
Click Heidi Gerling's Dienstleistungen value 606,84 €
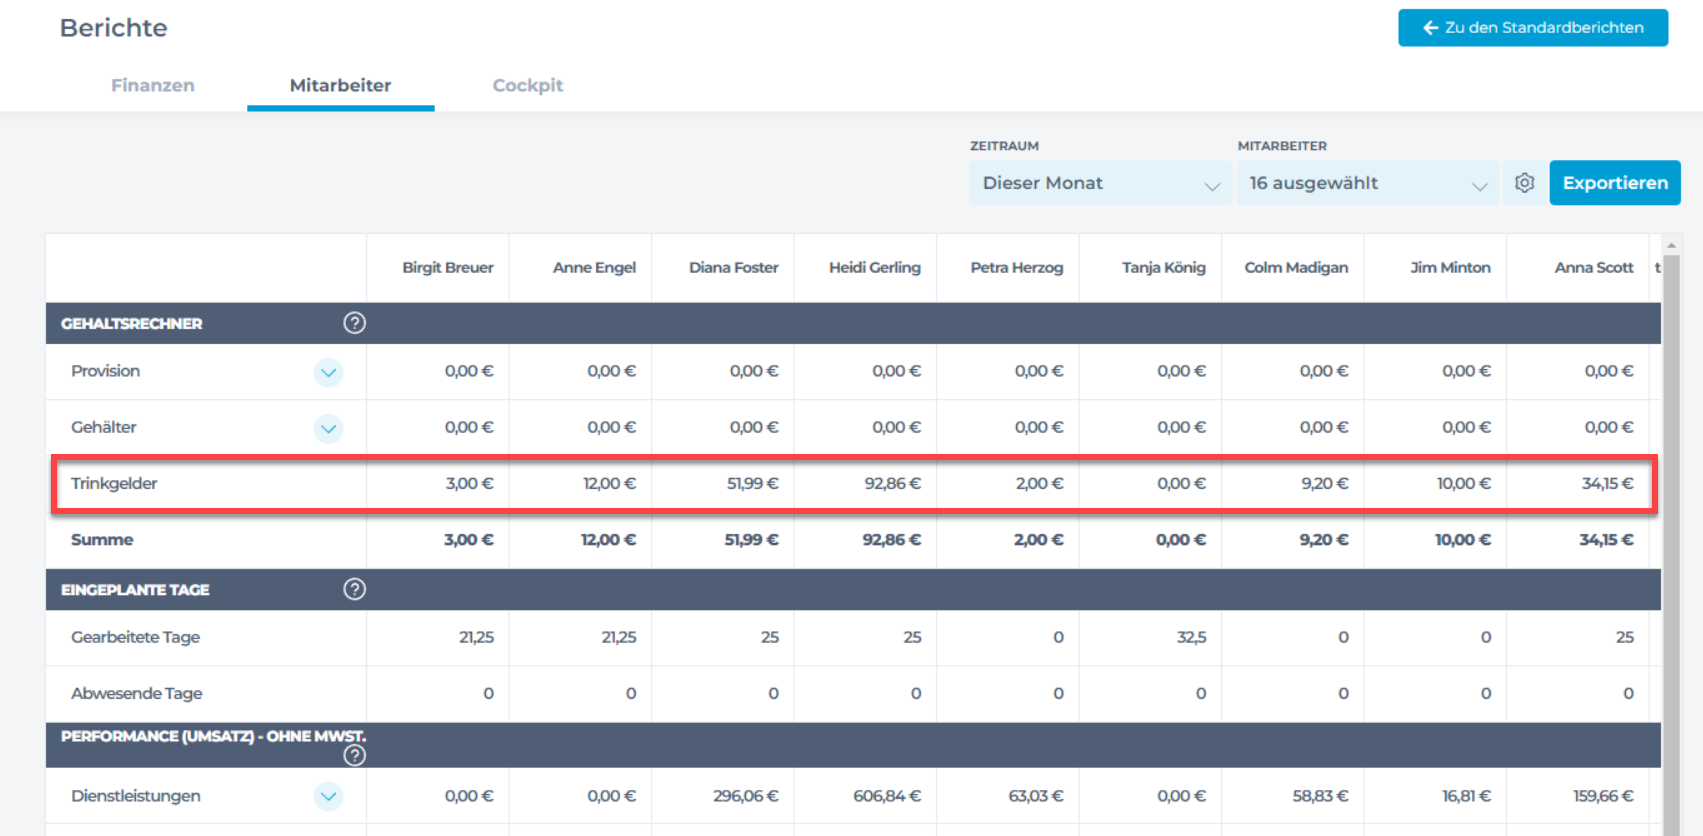(x=886, y=796)
